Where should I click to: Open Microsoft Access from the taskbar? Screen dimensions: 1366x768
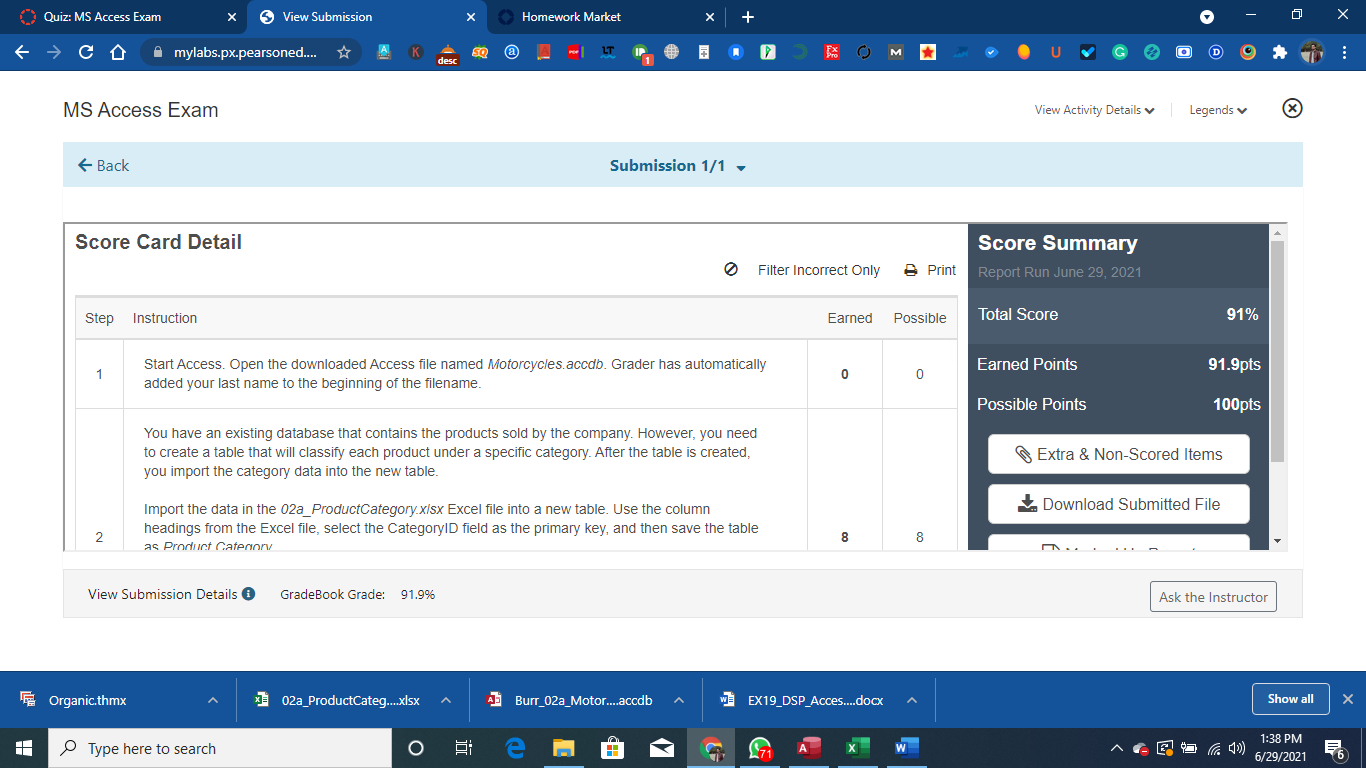pyautogui.click(x=809, y=748)
